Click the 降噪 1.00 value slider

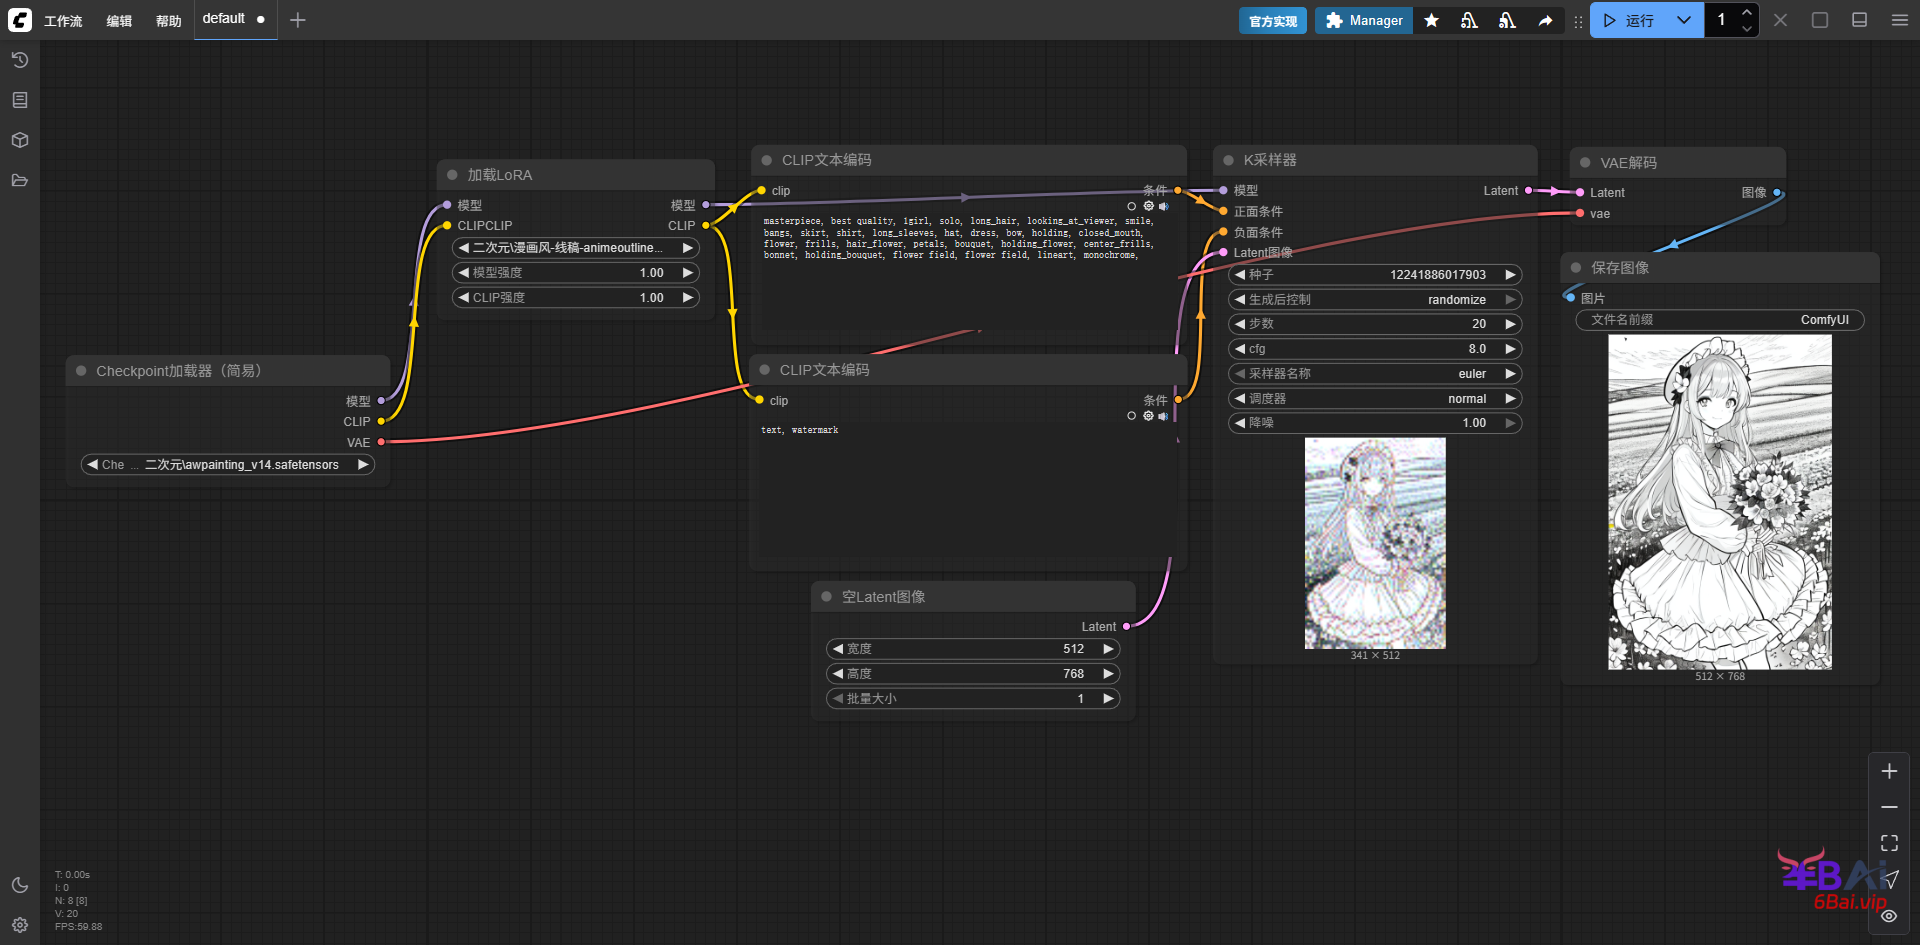click(x=1375, y=423)
